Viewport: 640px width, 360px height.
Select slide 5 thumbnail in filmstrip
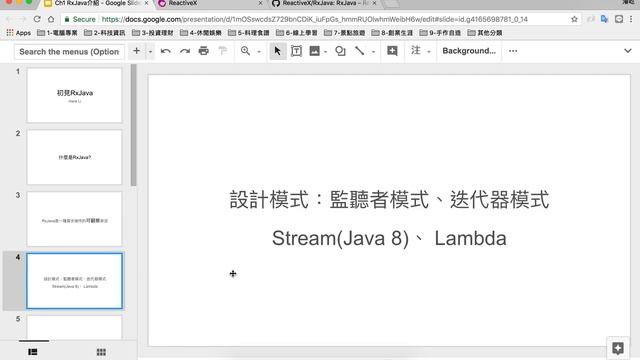pos(74,327)
